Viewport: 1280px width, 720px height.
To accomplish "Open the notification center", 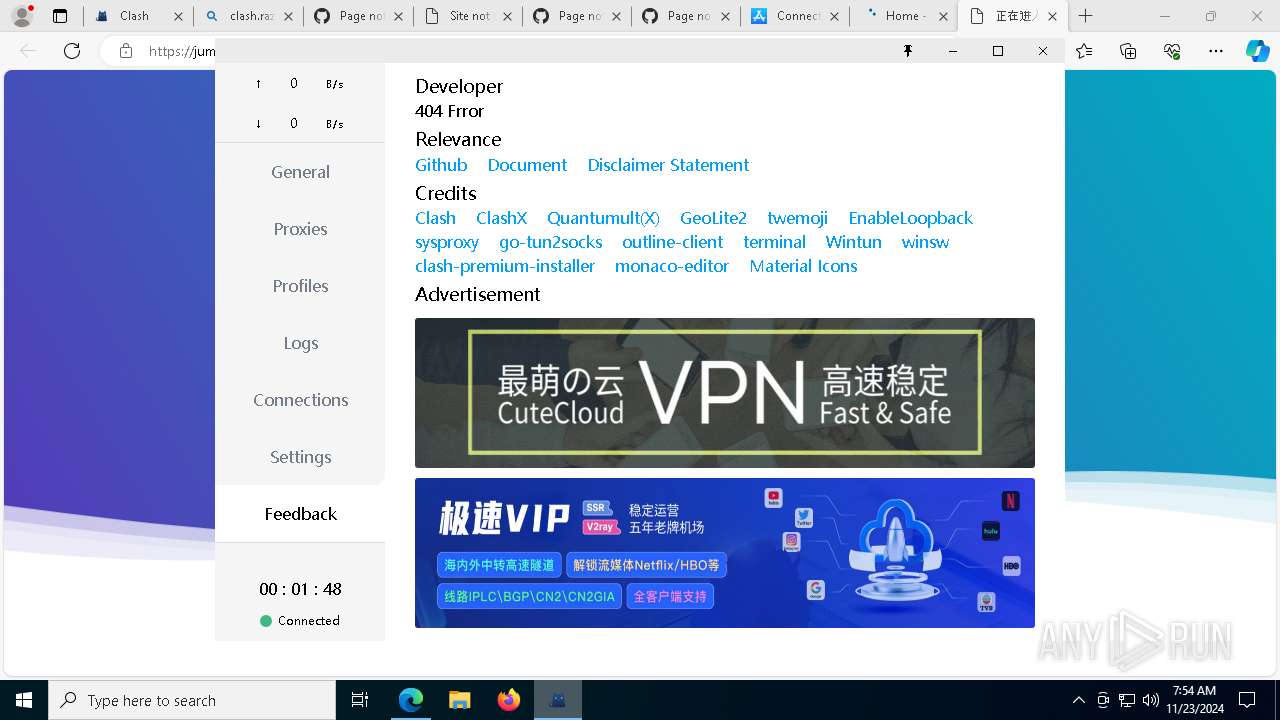I will (x=1247, y=700).
